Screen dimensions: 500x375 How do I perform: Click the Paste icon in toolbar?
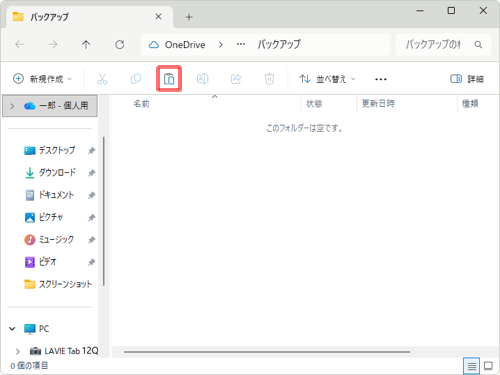pos(169,79)
